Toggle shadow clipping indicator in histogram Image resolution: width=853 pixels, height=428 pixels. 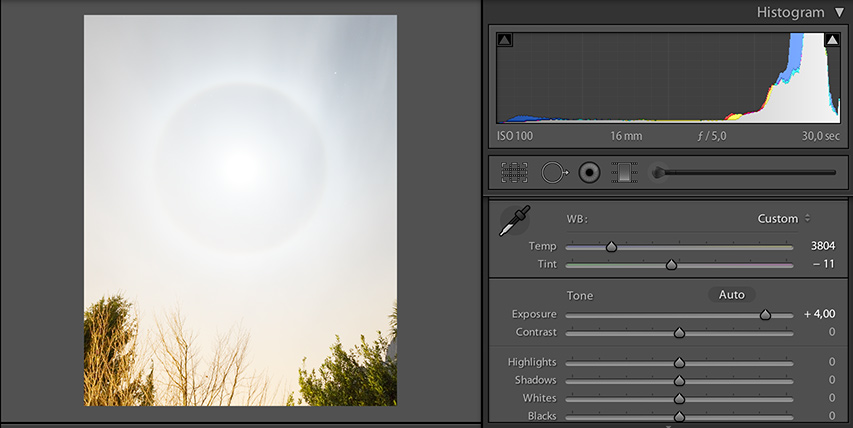point(504,40)
